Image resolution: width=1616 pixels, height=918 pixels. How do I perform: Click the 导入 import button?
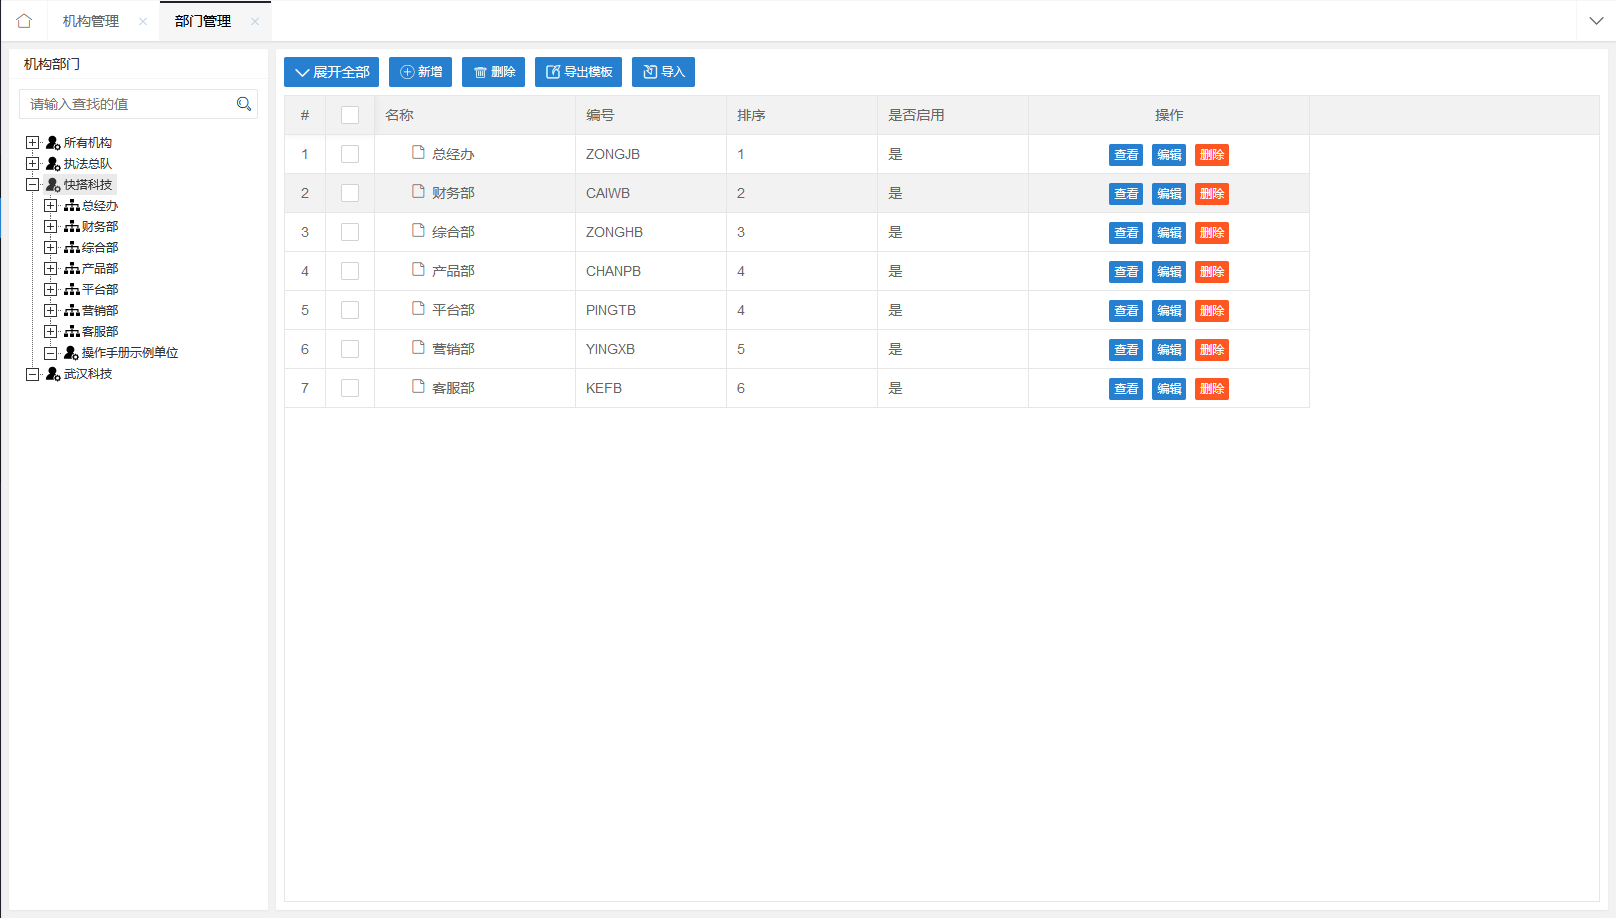pos(663,72)
